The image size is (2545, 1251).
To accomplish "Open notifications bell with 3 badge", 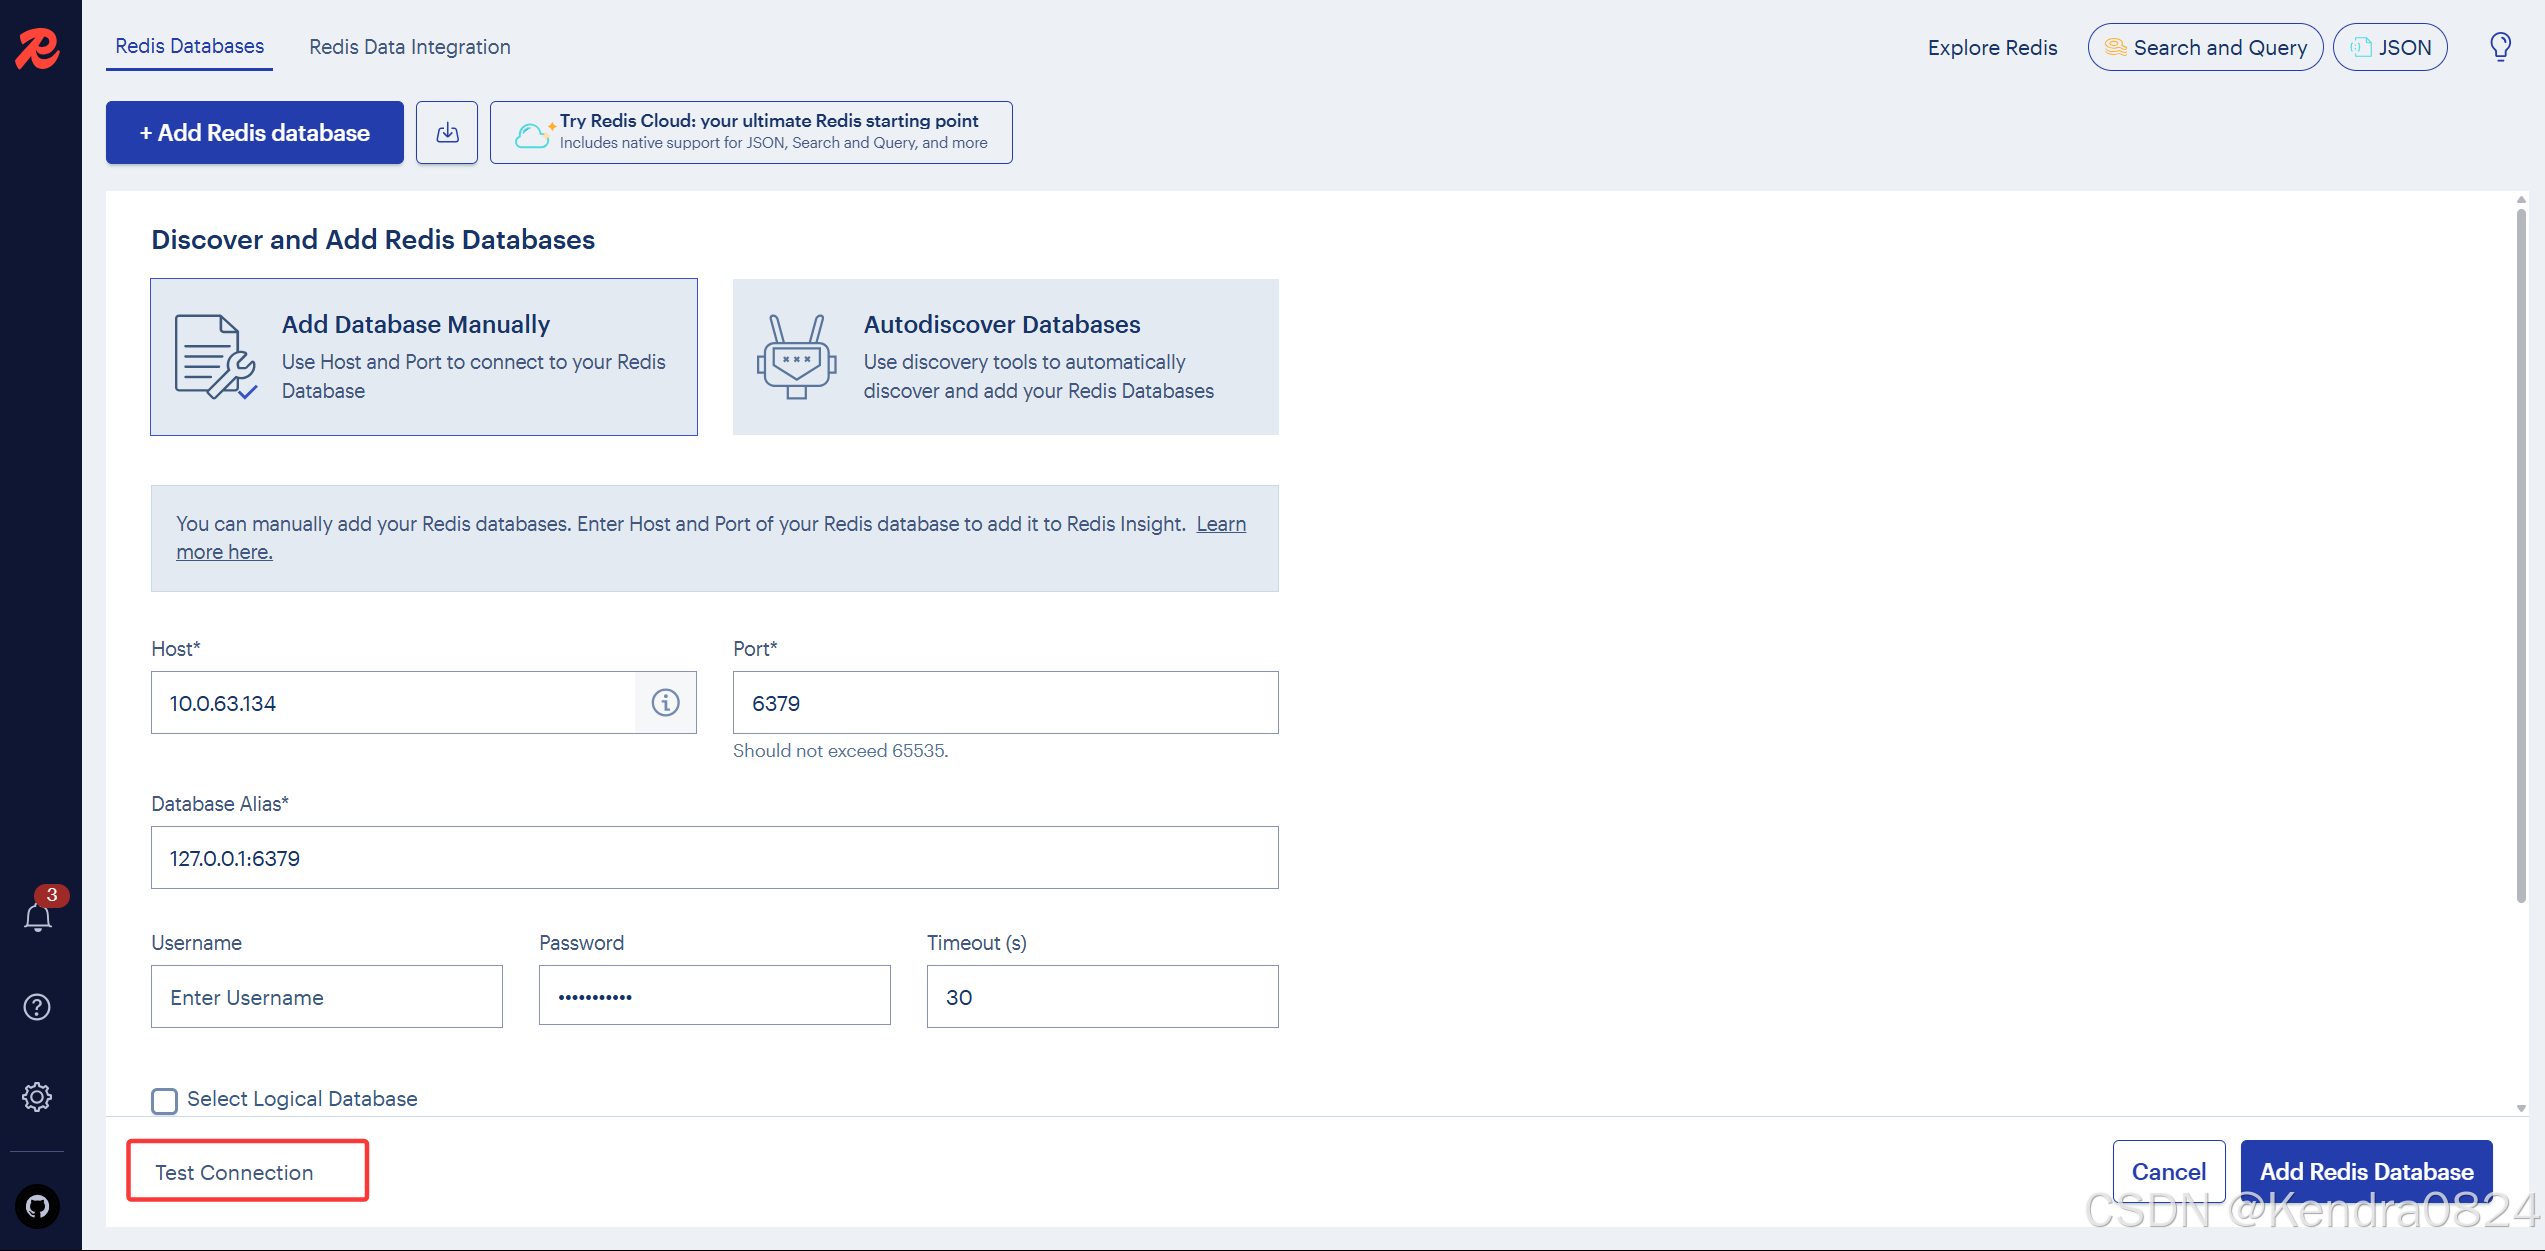I will click(x=38, y=916).
